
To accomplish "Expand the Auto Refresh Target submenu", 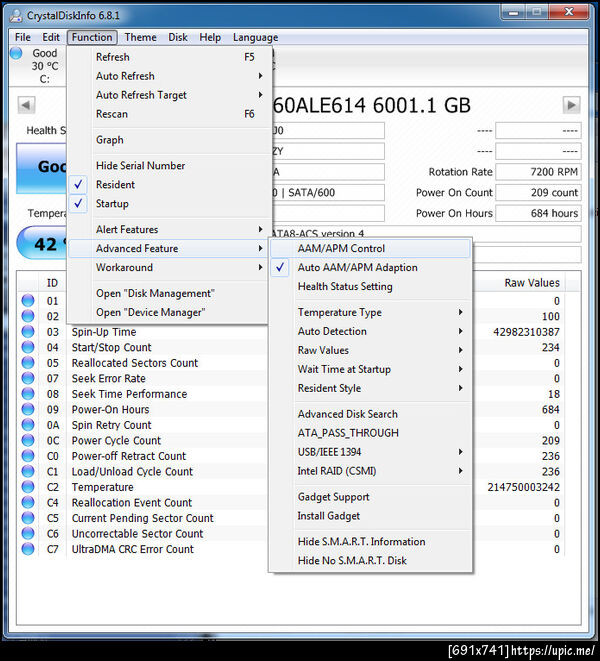I will (169, 95).
